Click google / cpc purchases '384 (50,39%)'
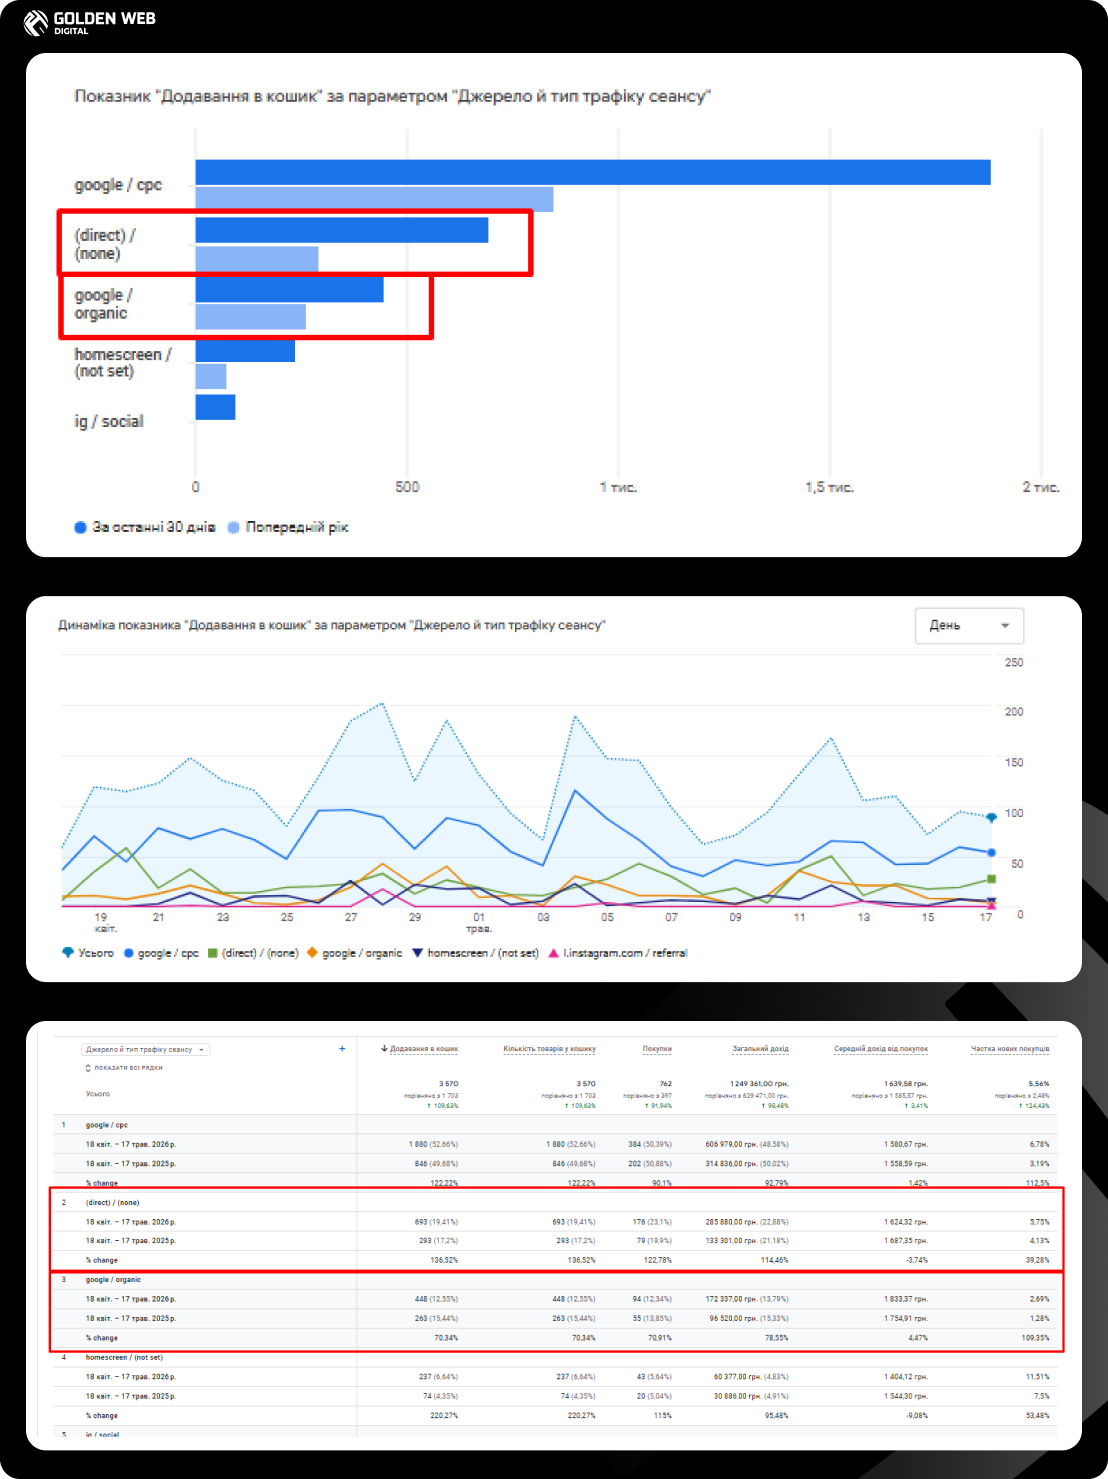Viewport: 1108px width, 1479px height. [650, 1144]
